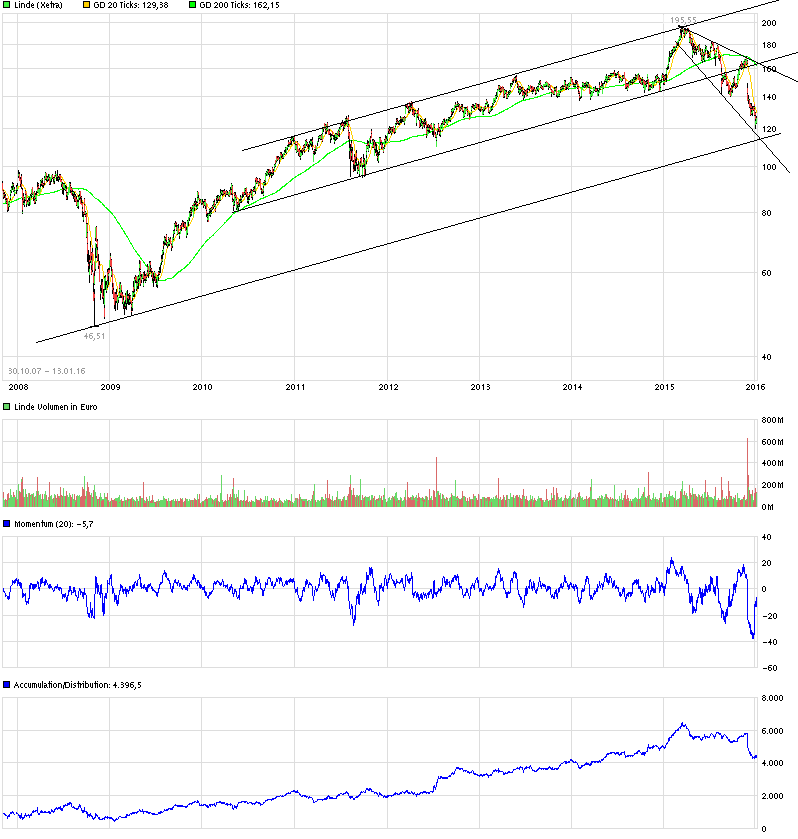The height and width of the screenshot is (839, 798).
Task: Click the 140 price axis label
Action: point(769,97)
